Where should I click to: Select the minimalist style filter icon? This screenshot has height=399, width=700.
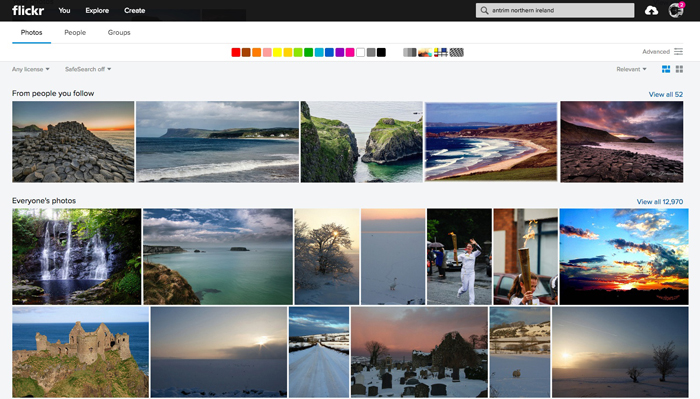click(x=441, y=52)
